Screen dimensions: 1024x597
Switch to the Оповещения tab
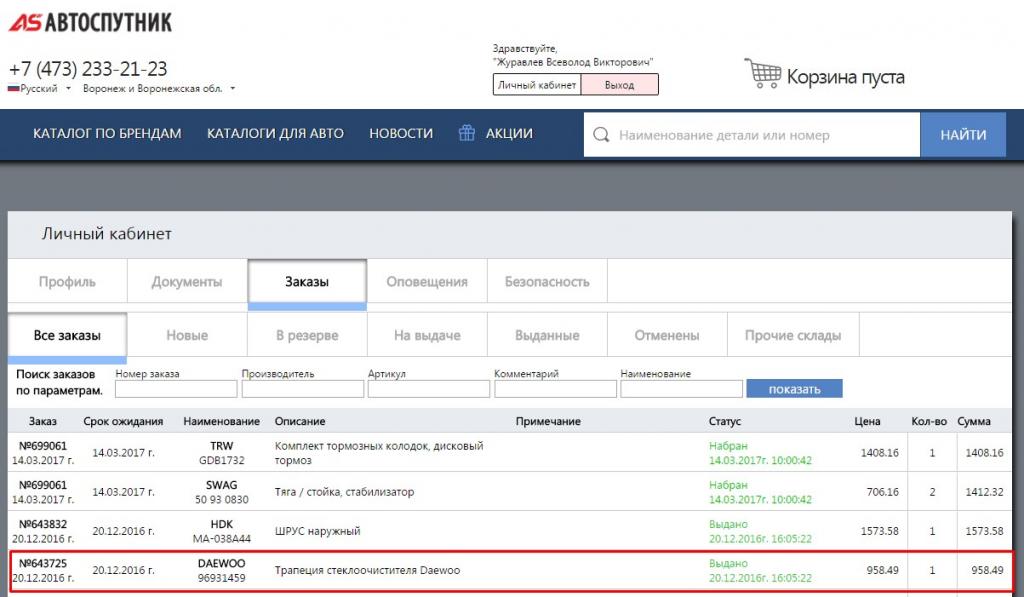coord(427,282)
